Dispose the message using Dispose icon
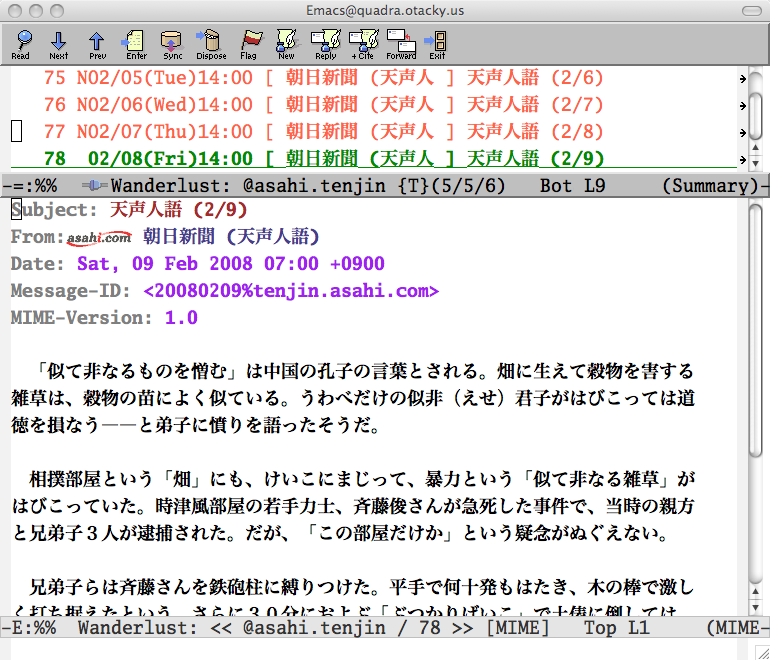 pyautogui.click(x=211, y=44)
